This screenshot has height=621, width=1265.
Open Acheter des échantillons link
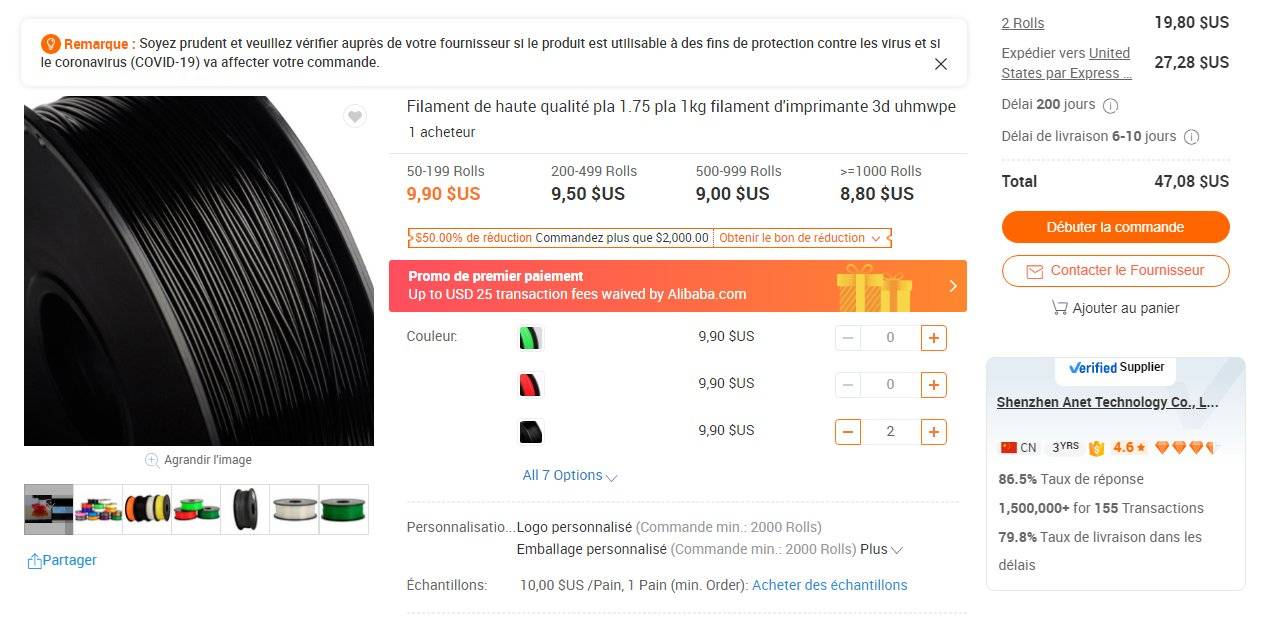[829, 585]
